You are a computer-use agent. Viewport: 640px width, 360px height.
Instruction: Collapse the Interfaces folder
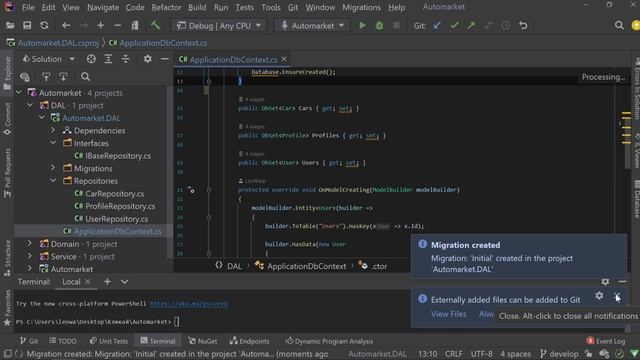pyautogui.click(x=53, y=143)
